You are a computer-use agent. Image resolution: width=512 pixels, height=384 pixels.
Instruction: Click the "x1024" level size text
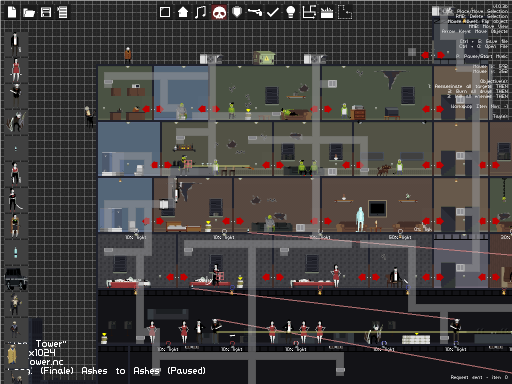pyautogui.click(x=42, y=353)
